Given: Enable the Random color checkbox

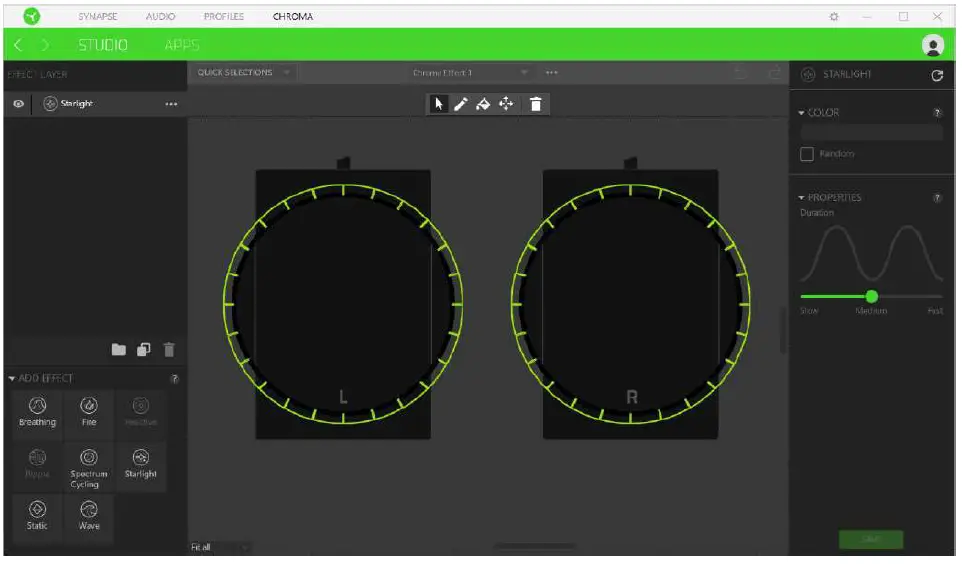Looking at the screenshot, I should (807, 154).
